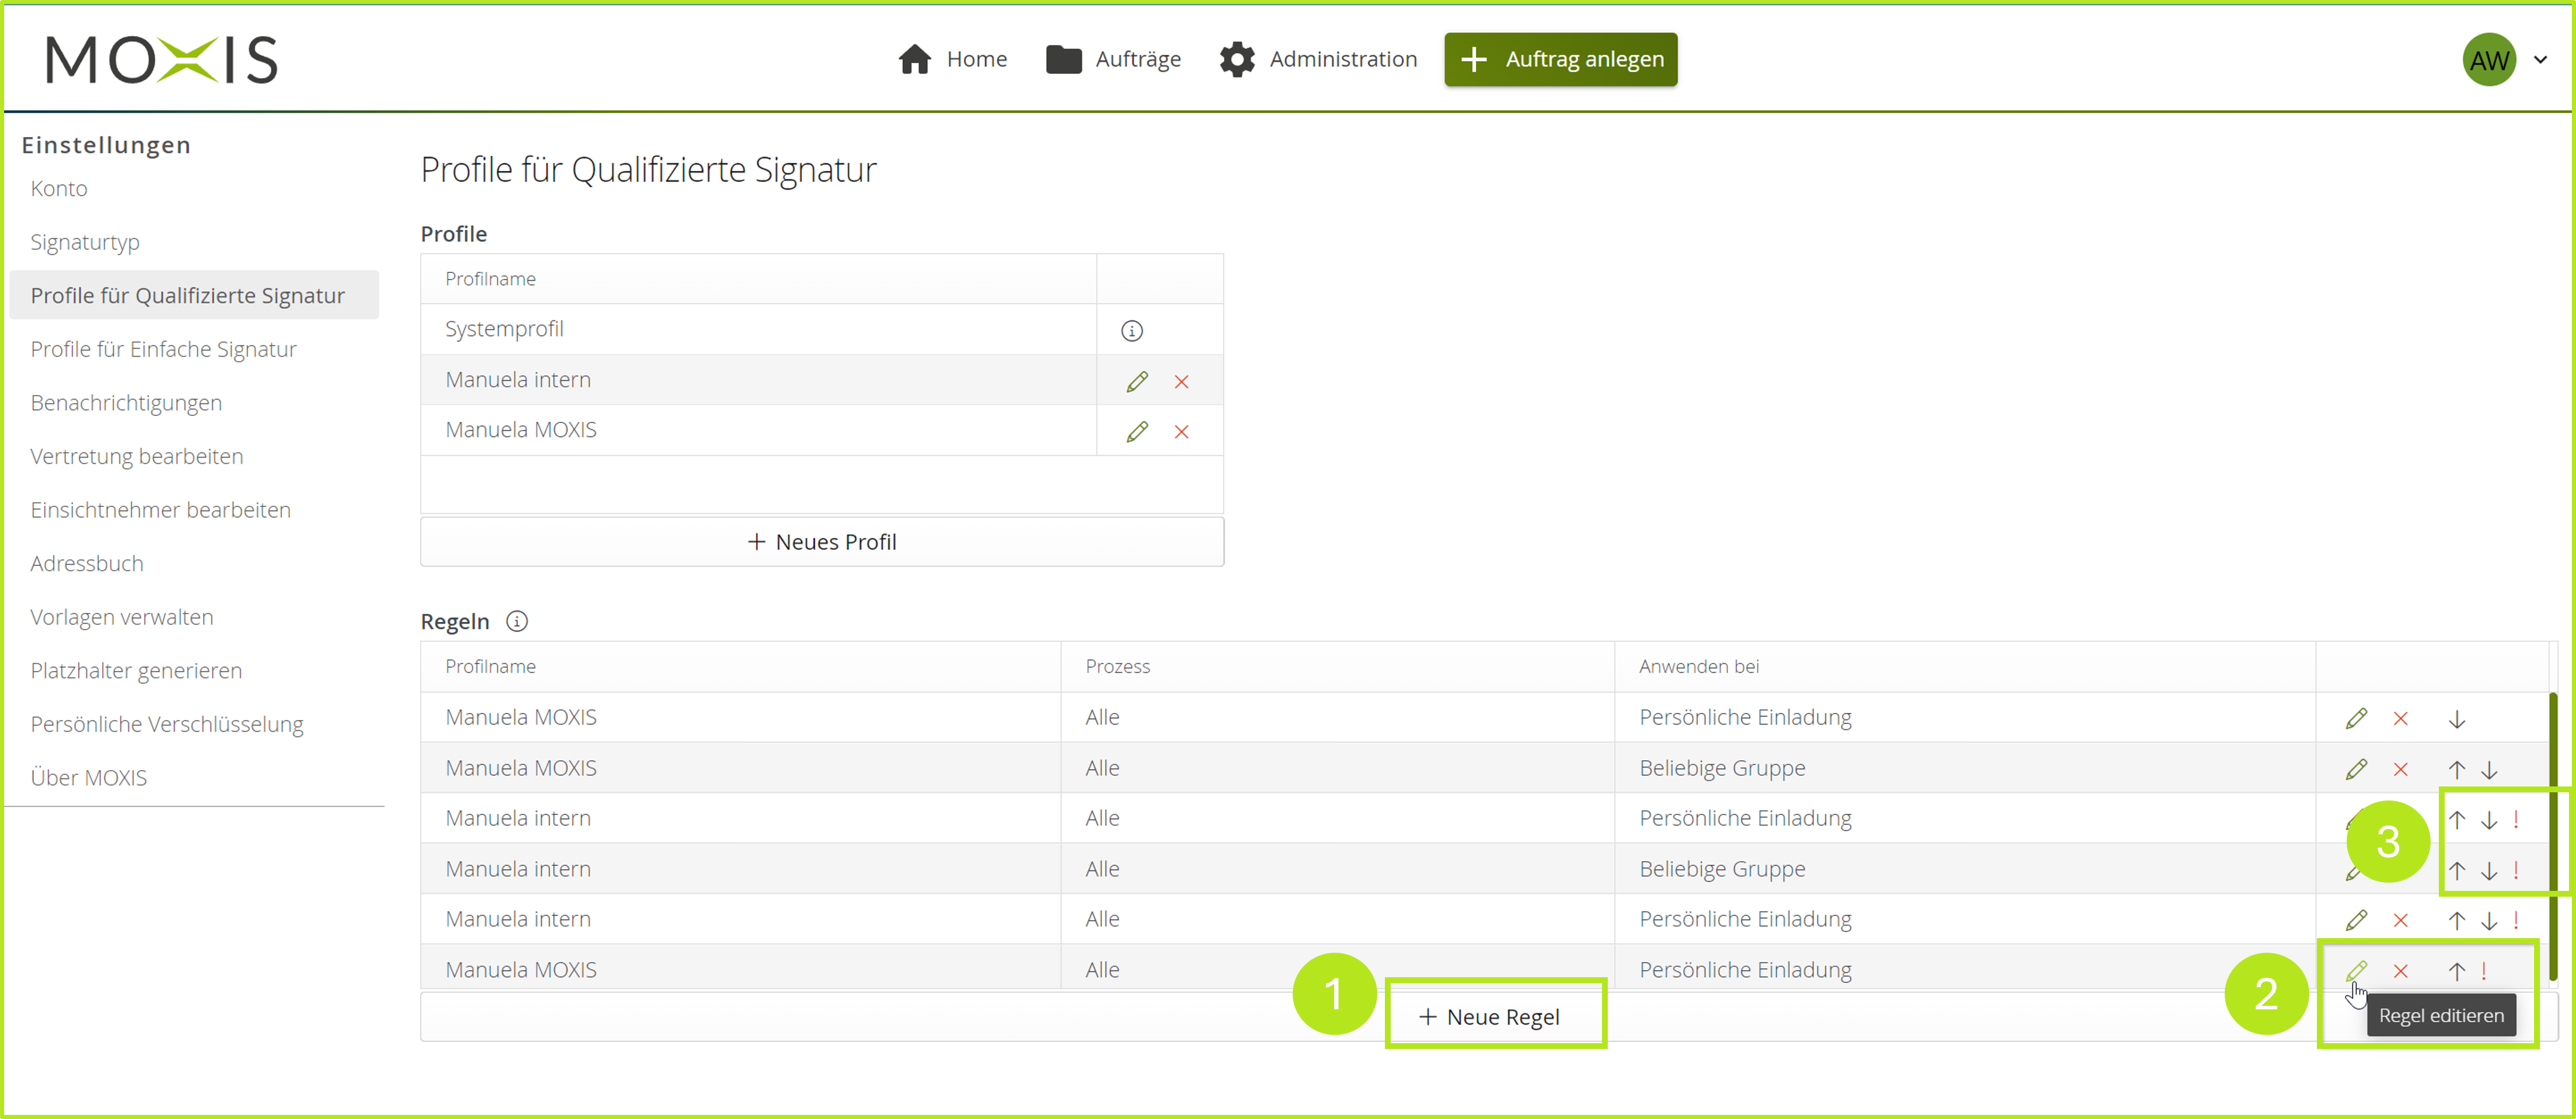The width and height of the screenshot is (2576, 1119).
Task: Delete the Manuela MOXIS profile with red X
Action: pyautogui.click(x=1181, y=432)
